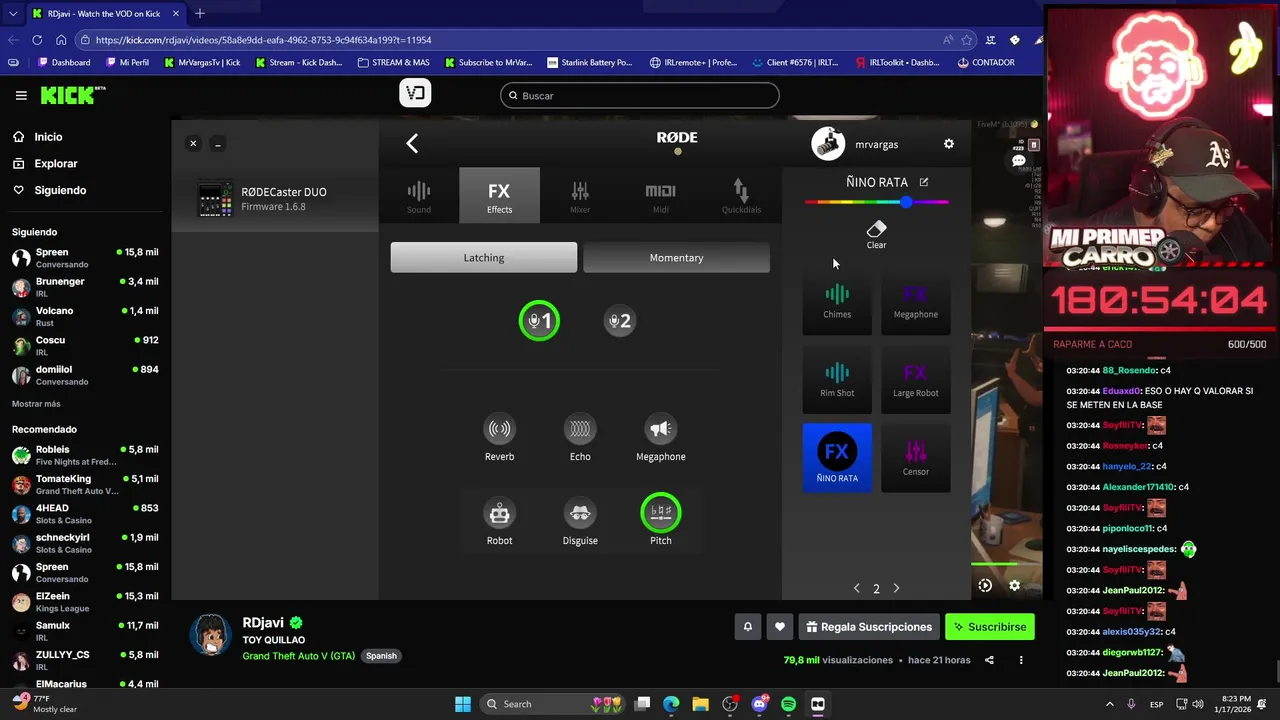Toggle channel notifications bell

click(x=747, y=627)
